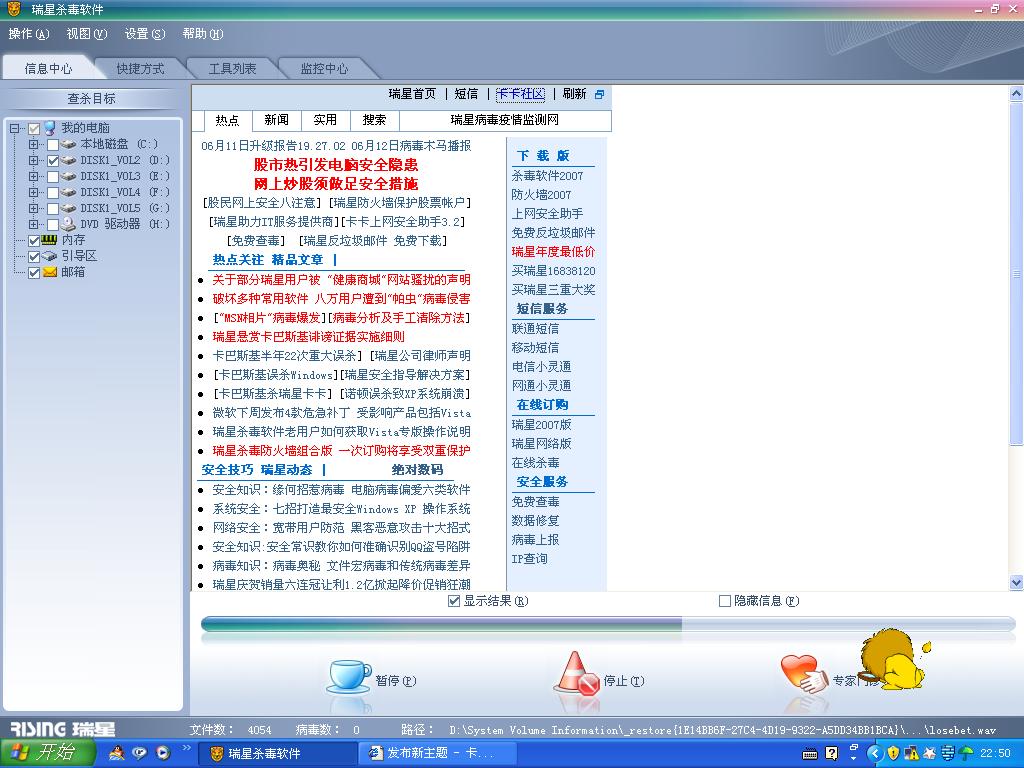The image size is (1024, 768).
Task: Expand the DISK1_VOL5 (G:) tree node
Action: coord(33,208)
